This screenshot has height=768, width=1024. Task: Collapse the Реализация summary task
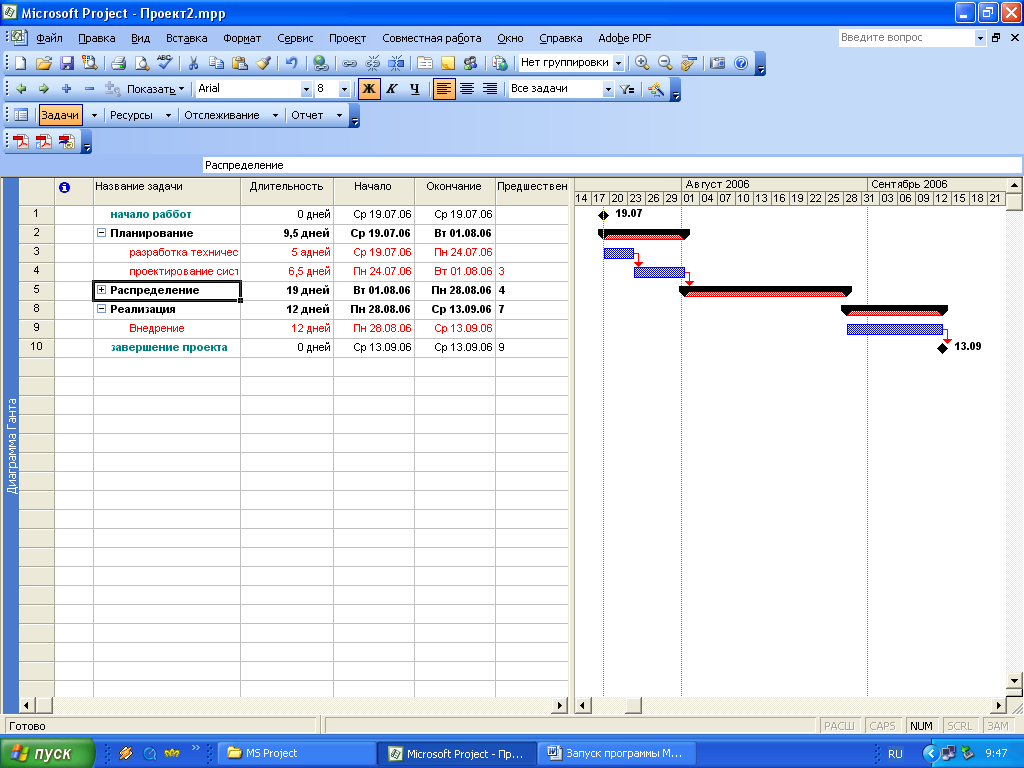point(101,309)
